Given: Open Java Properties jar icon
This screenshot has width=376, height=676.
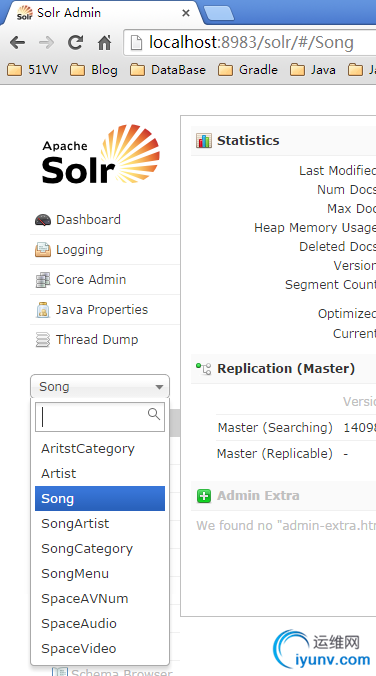Looking at the screenshot, I should coord(43,310).
